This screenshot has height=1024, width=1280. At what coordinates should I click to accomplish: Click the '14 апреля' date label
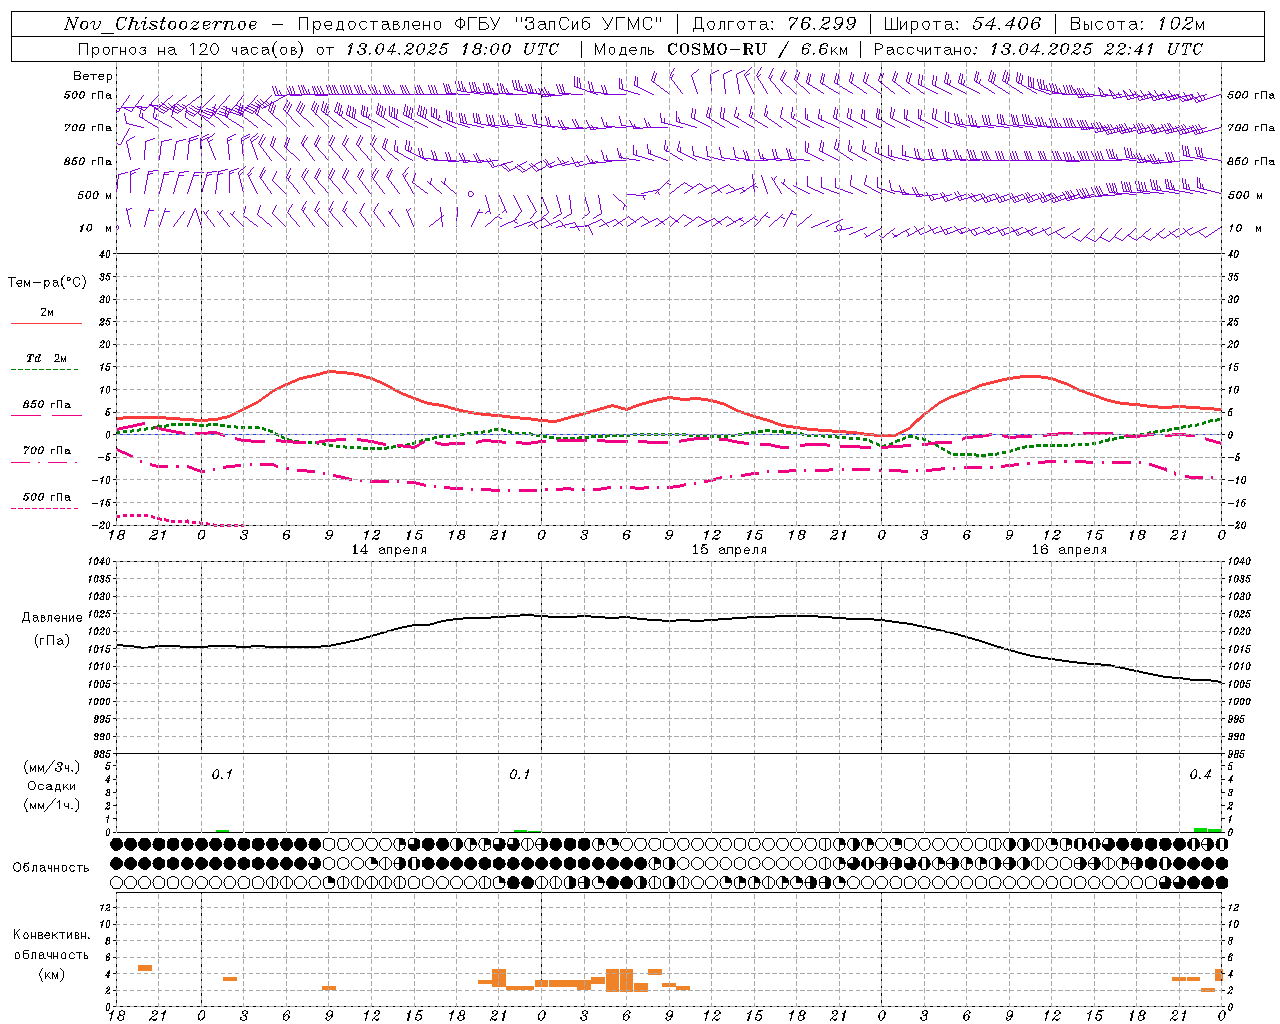coord(389,550)
